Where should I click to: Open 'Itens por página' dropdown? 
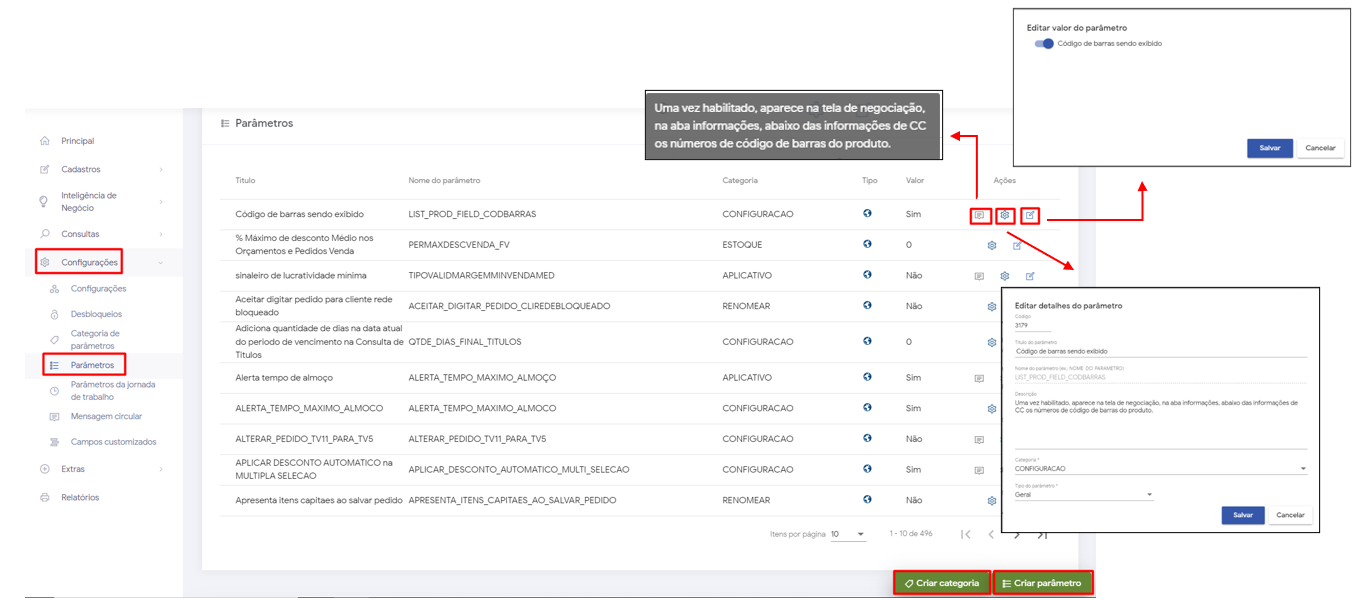coord(847,534)
